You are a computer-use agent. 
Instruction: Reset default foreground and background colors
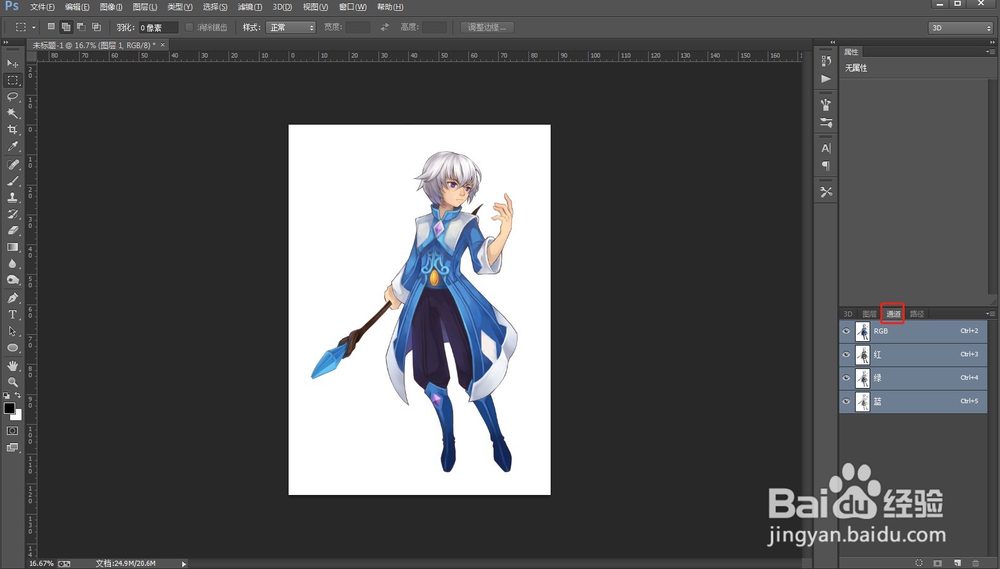click(x=6, y=395)
